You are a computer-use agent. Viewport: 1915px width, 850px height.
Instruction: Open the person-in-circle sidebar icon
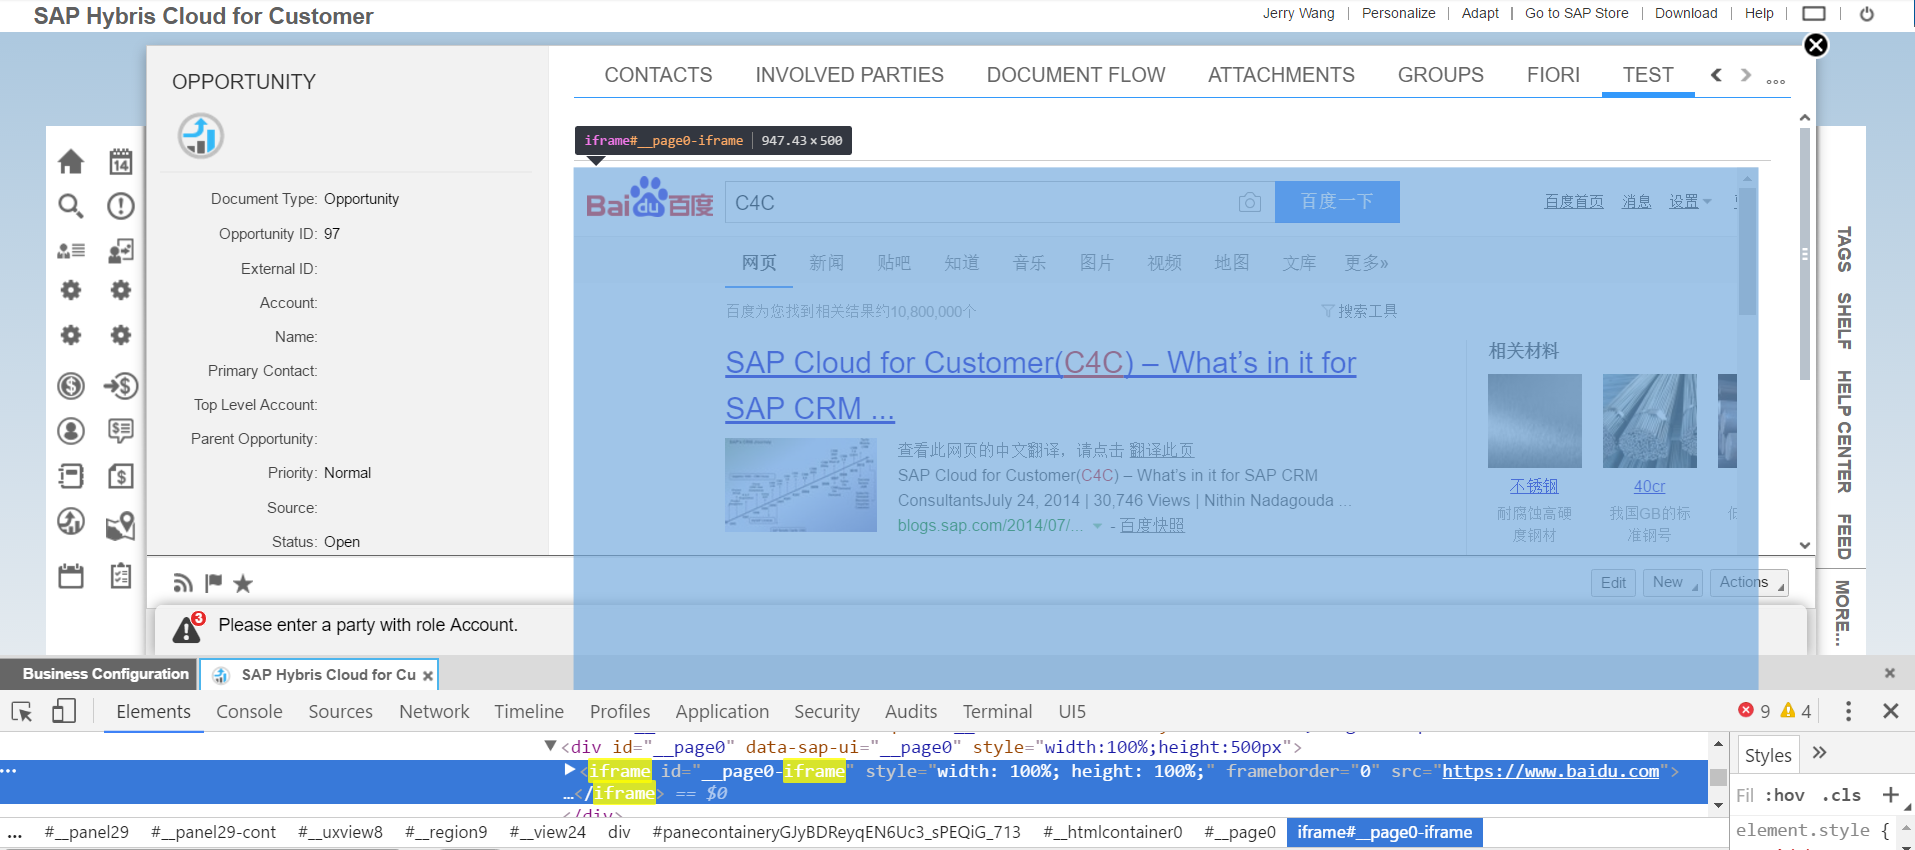71,430
